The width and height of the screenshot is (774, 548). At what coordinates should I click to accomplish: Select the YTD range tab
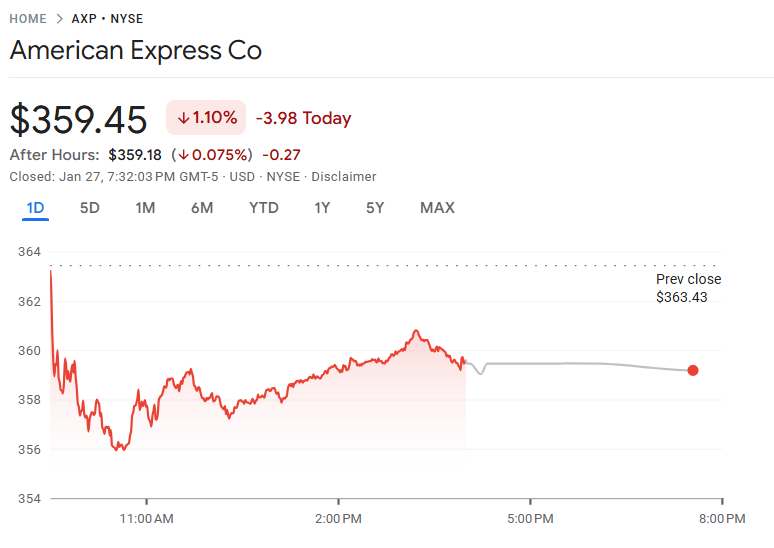(x=264, y=208)
